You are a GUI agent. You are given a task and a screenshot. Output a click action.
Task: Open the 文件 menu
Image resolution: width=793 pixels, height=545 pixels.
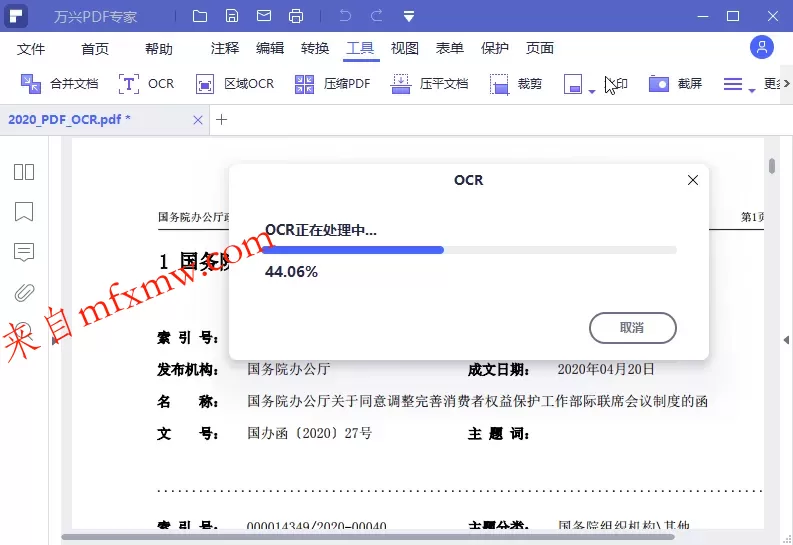tap(31, 49)
